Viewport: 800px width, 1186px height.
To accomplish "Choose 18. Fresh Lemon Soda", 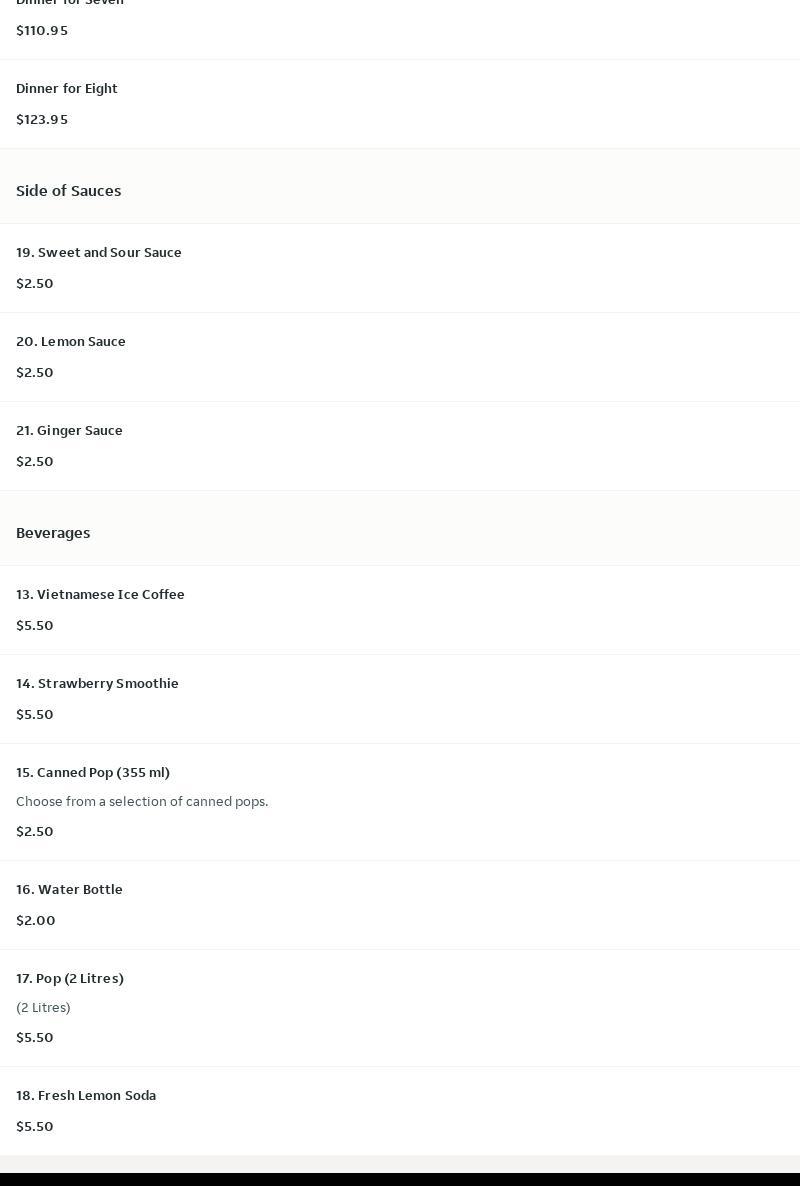I will coord(400,1111).
